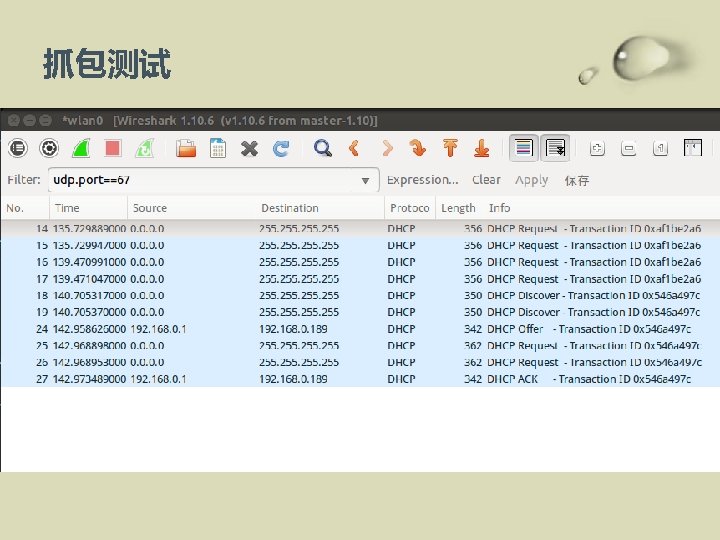
Task: Jump to last packet down arrow
Action: point(481,148)
